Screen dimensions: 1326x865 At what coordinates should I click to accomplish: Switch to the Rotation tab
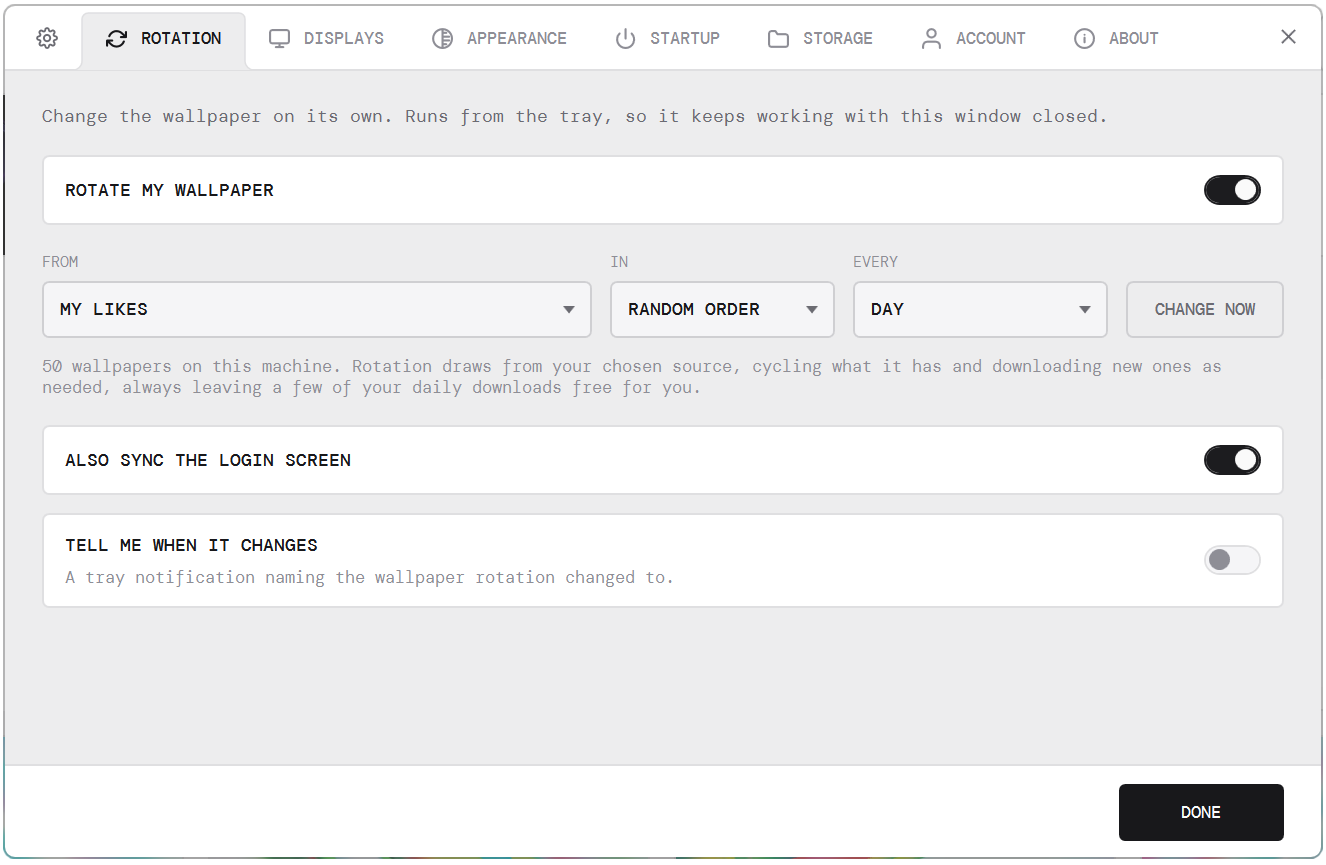(164, 40)
